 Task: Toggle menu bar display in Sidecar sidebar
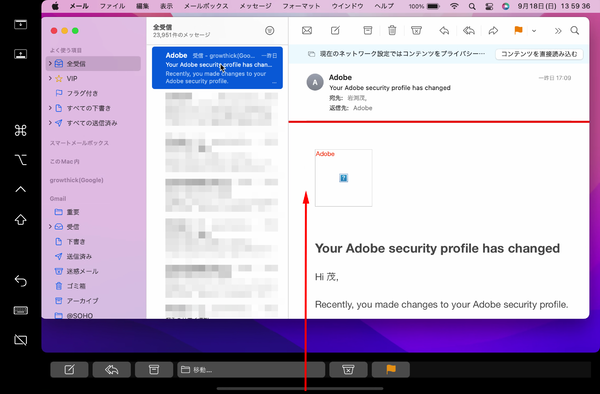(21, 24)
